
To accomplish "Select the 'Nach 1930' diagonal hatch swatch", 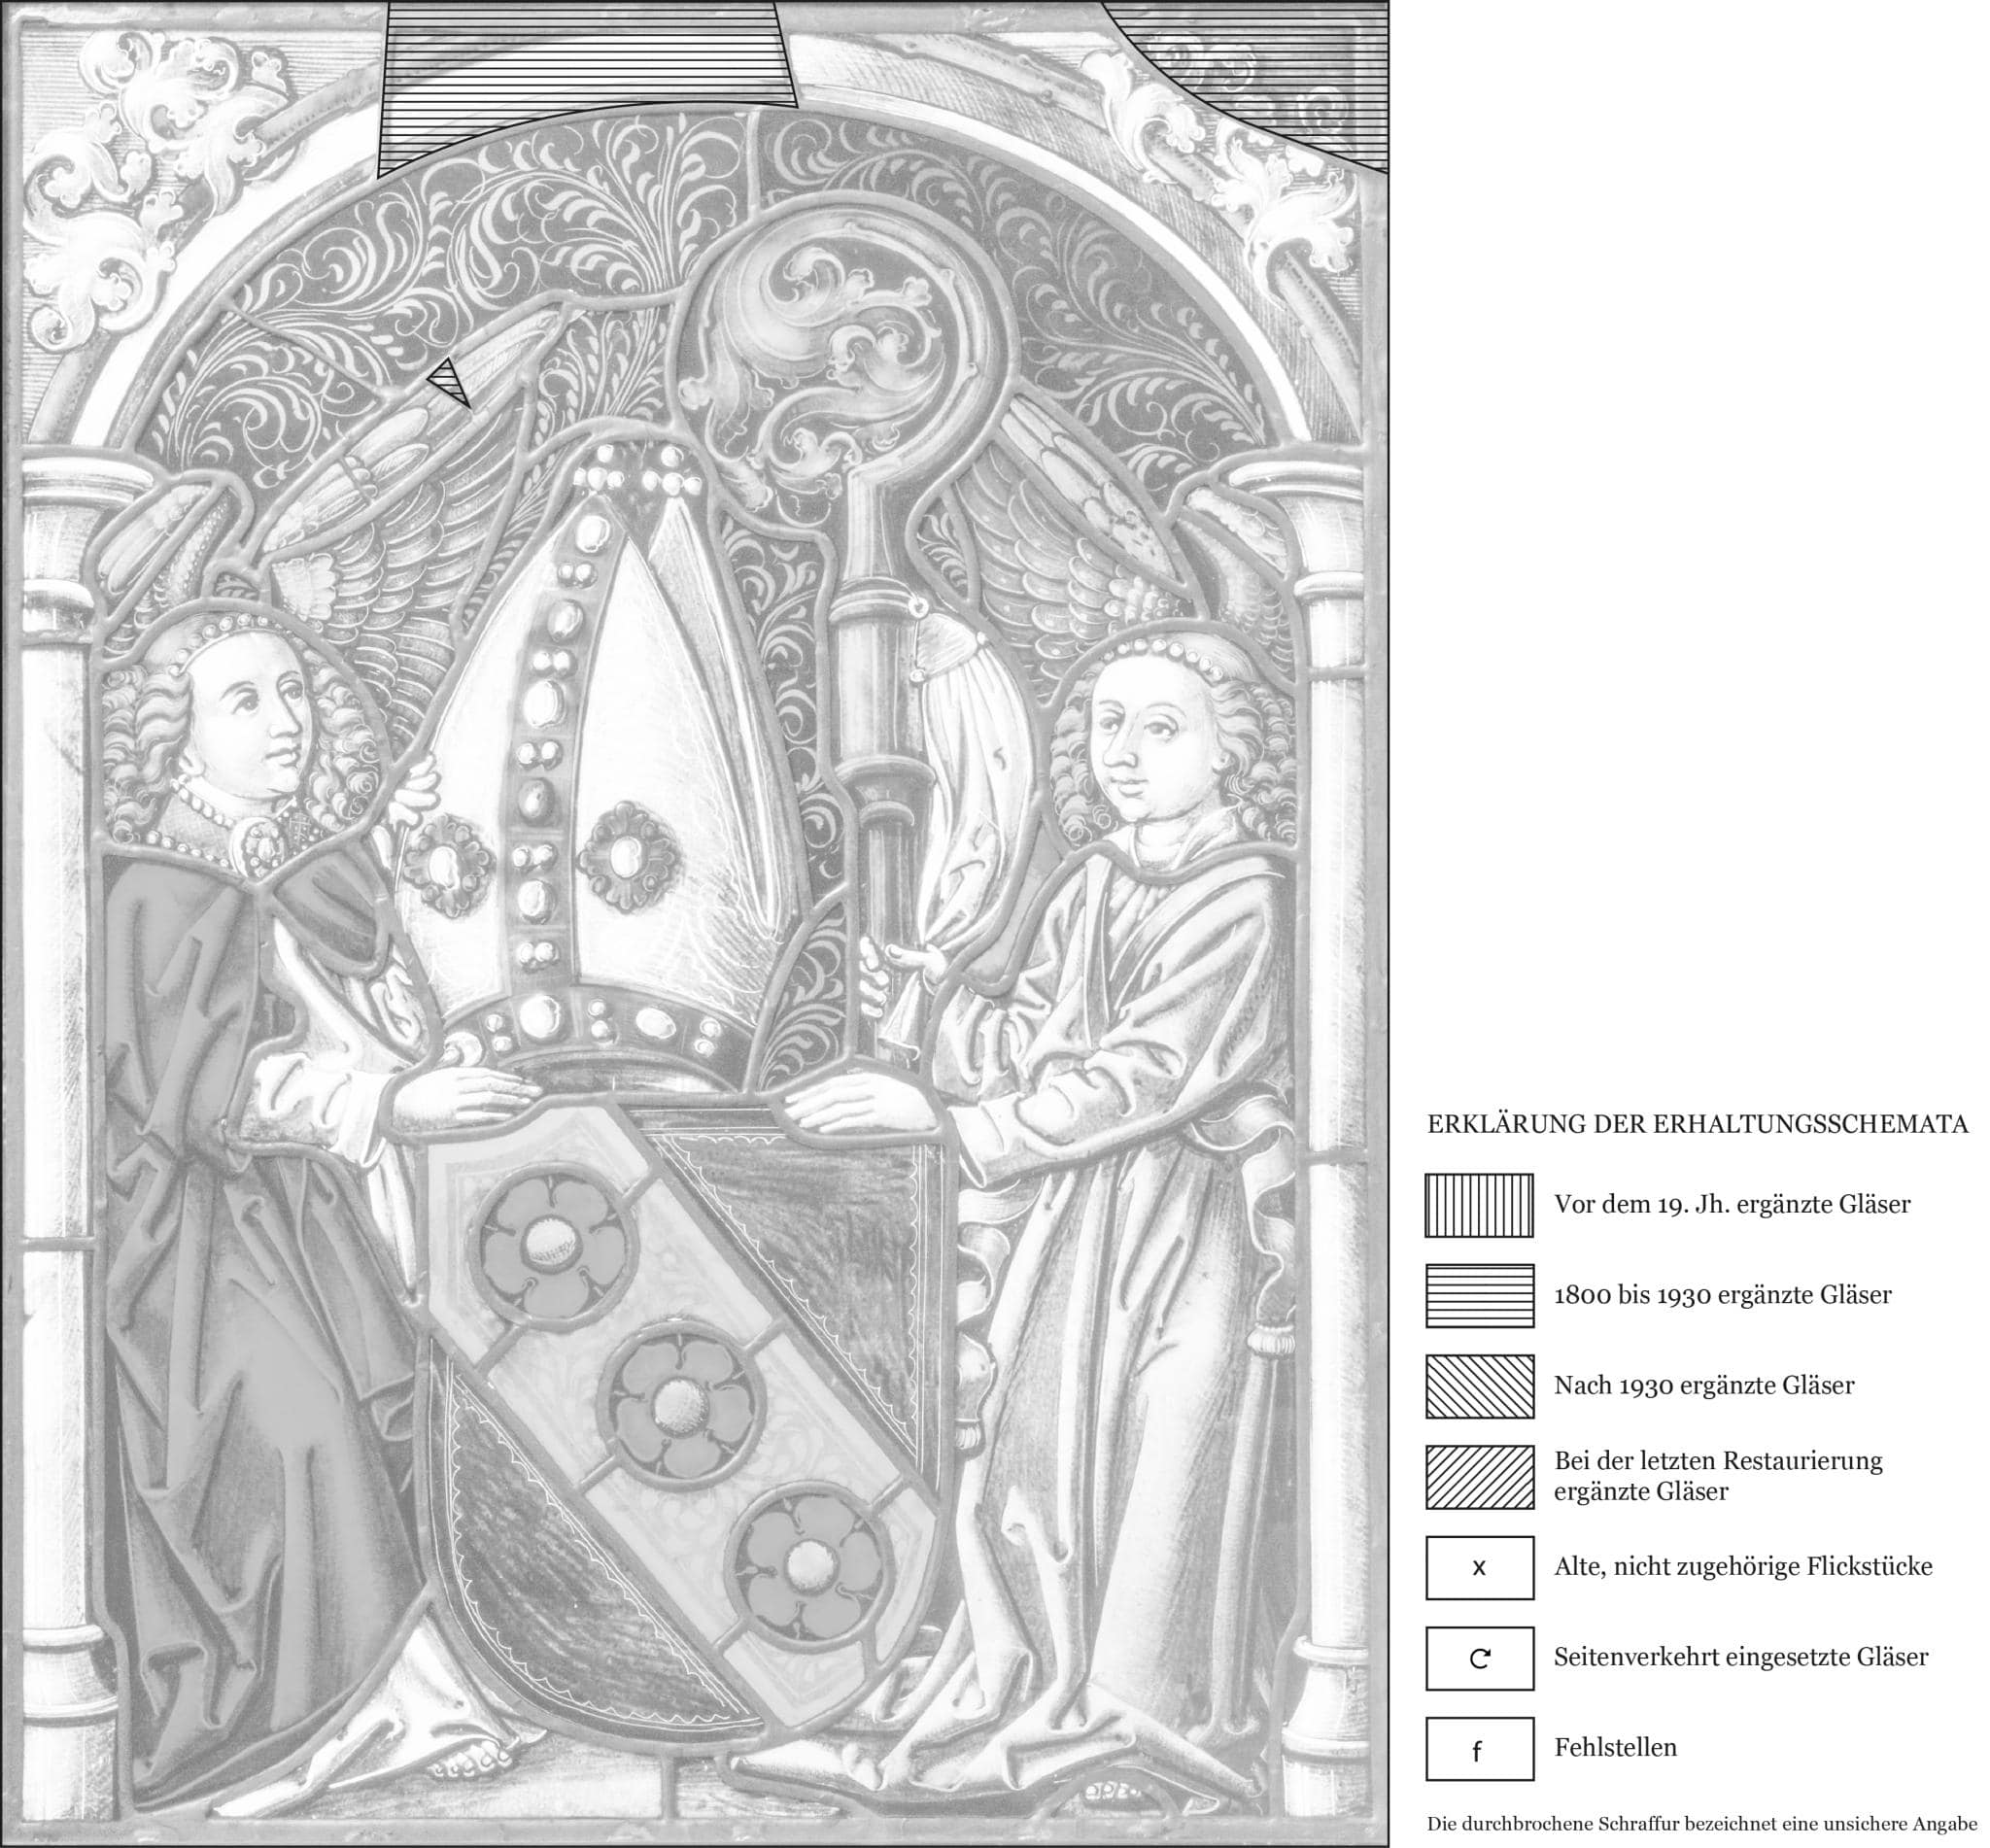I will click(1478, 1386).
